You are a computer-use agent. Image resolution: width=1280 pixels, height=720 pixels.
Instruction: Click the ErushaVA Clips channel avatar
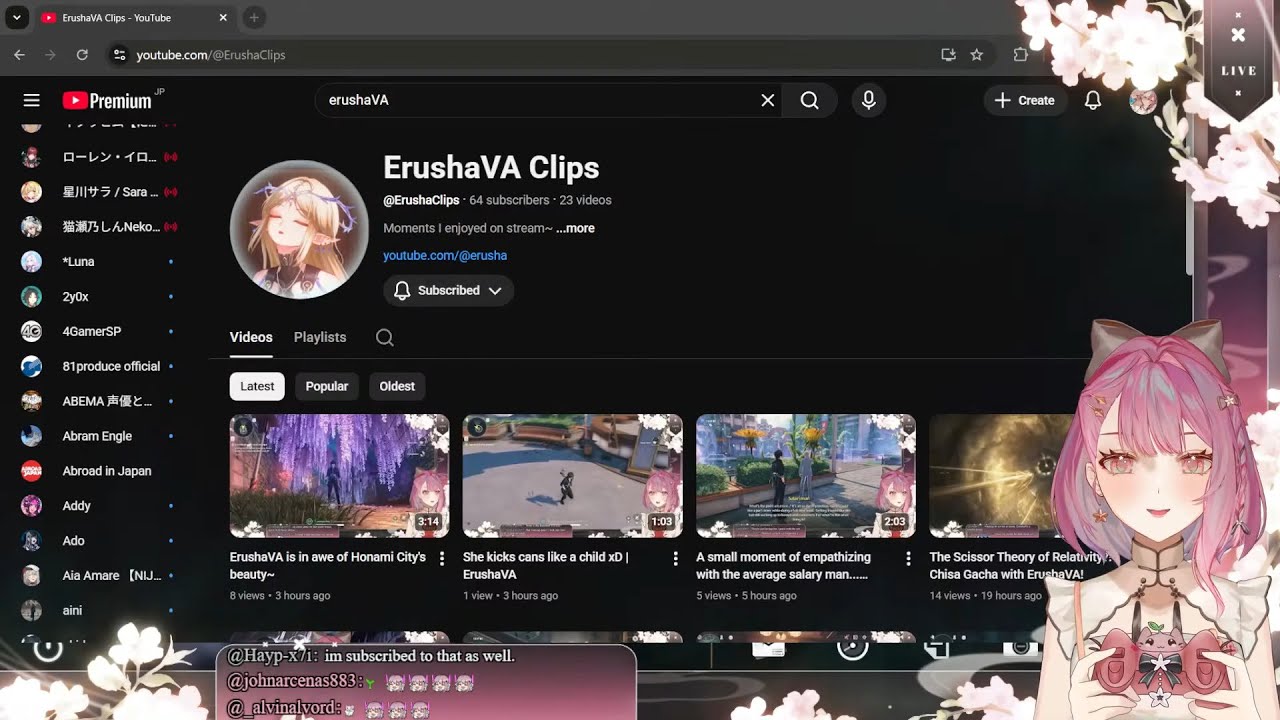click(299, 229)
